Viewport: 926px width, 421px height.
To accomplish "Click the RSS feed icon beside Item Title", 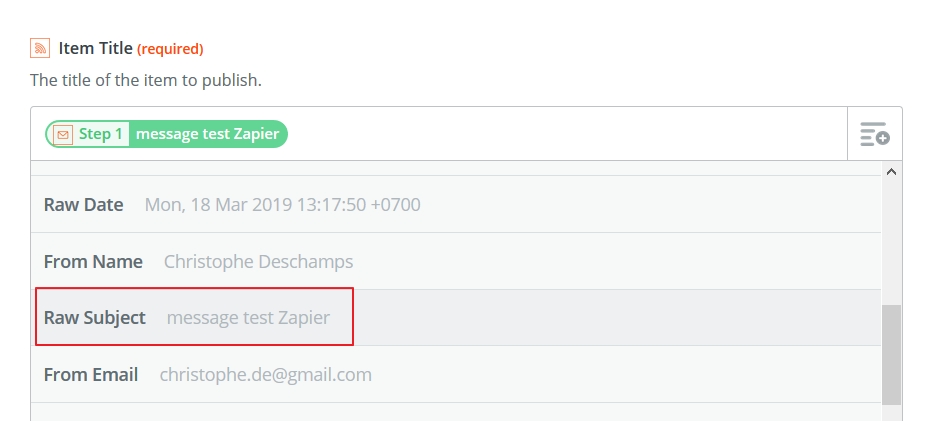I will coord(40,48).
